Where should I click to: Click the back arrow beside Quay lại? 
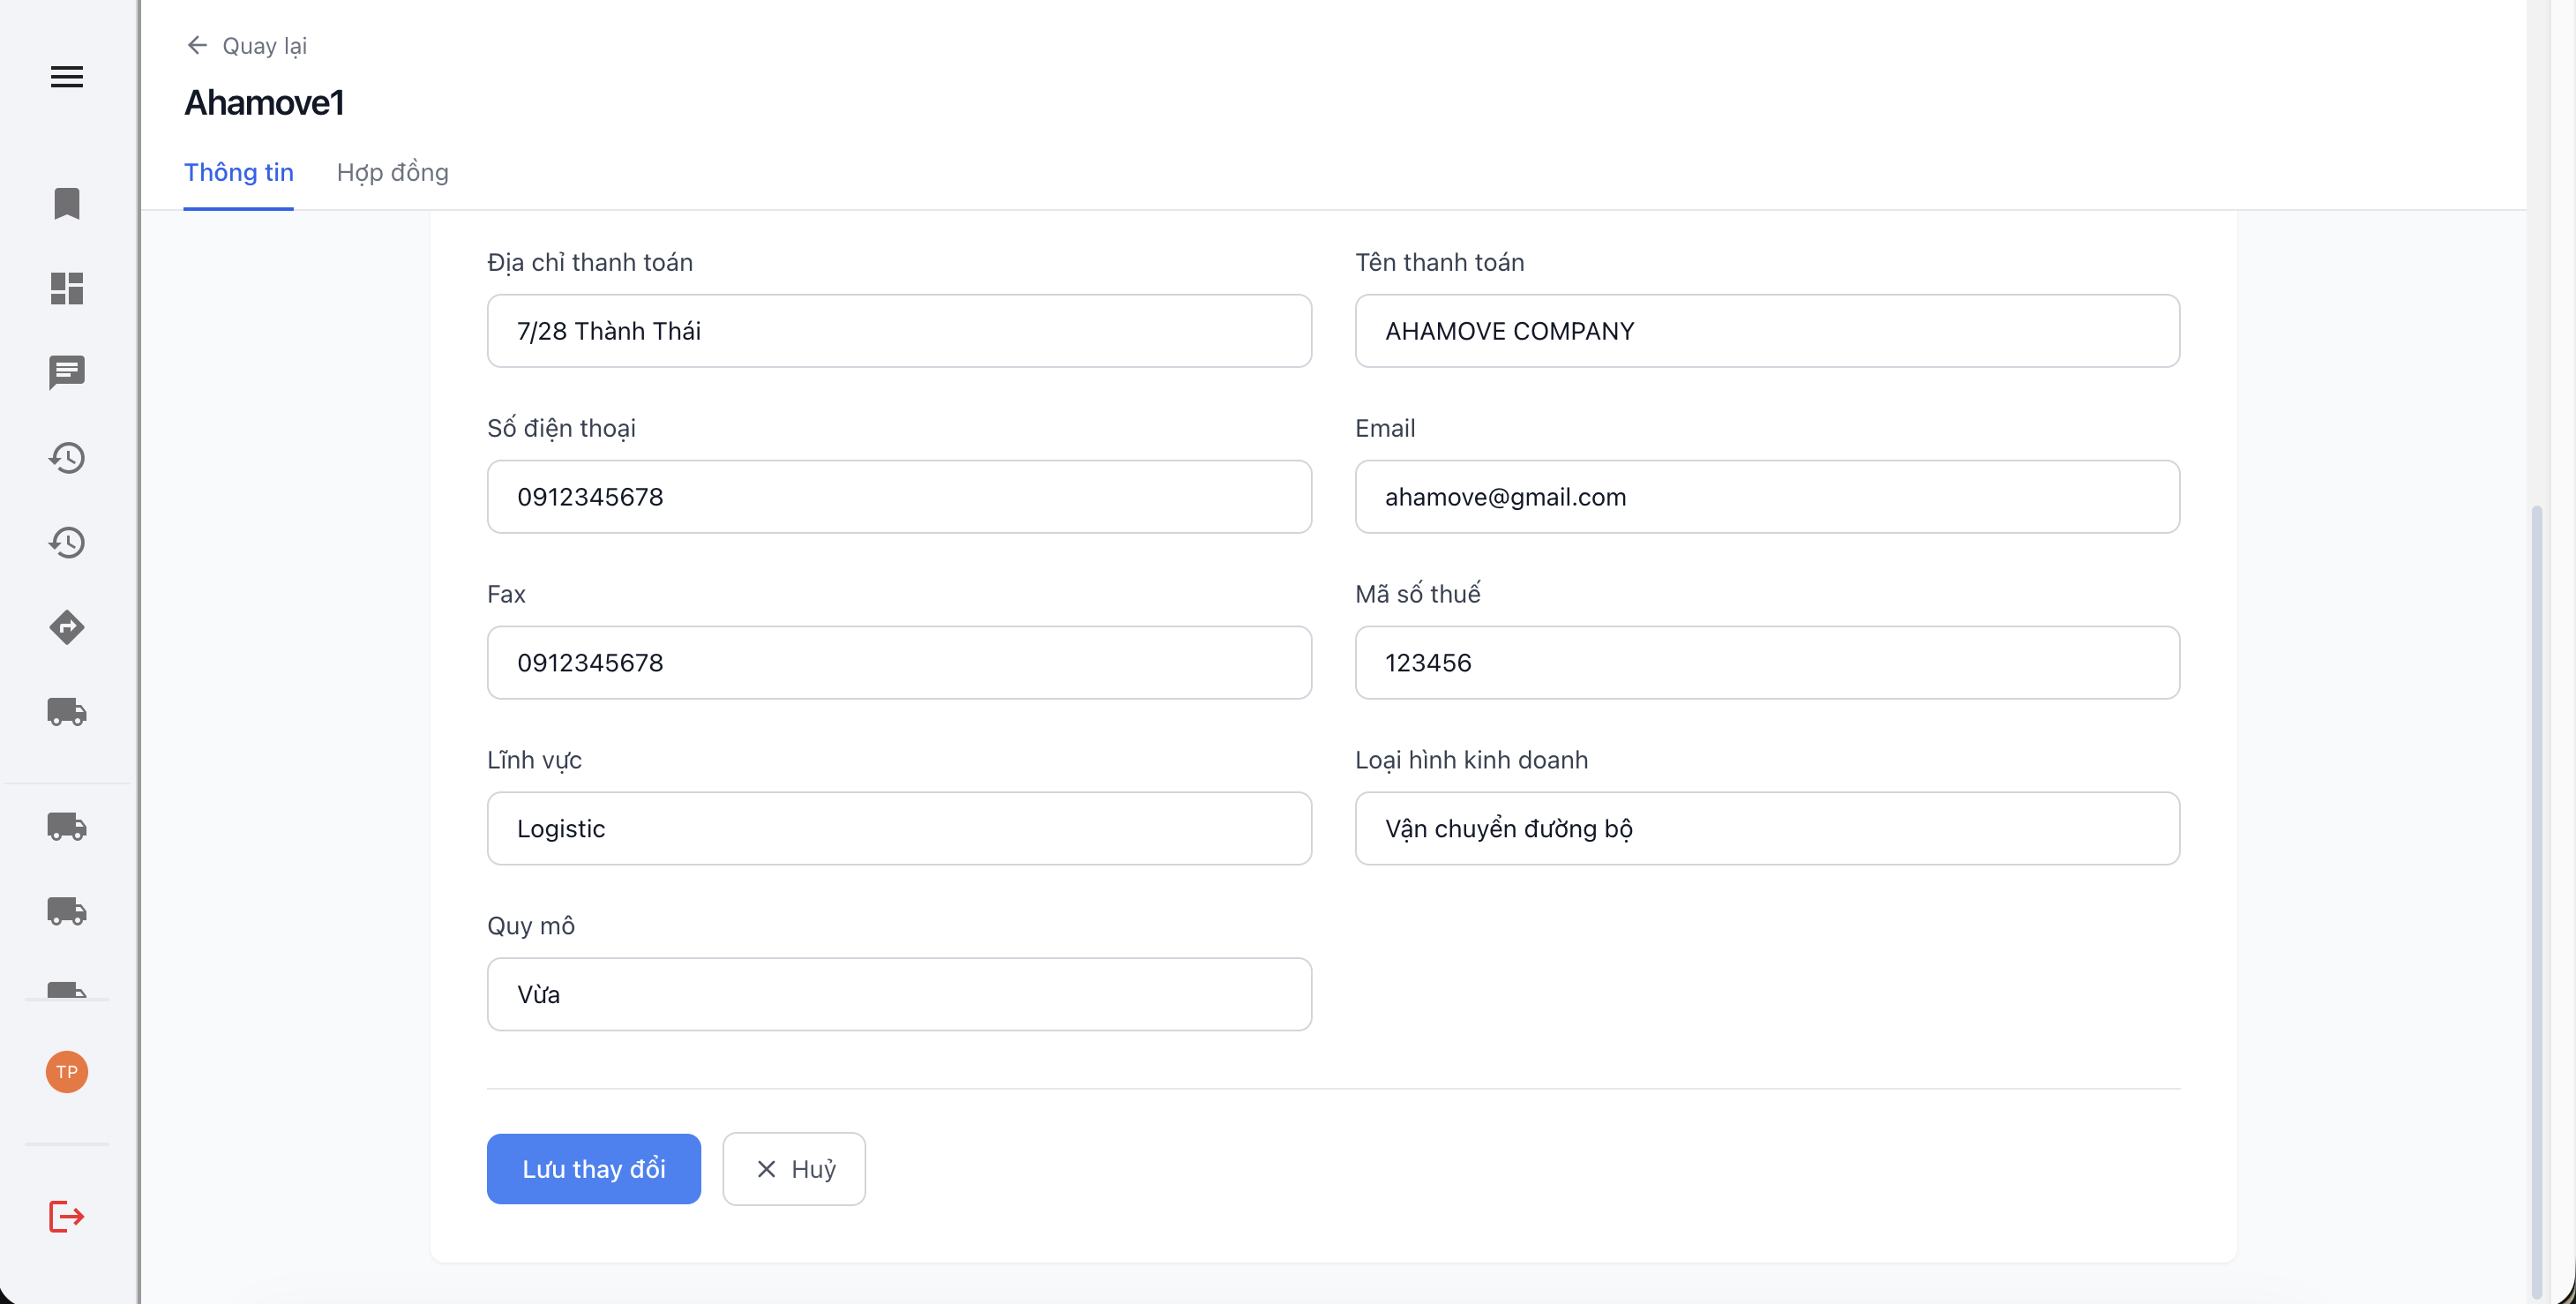[197, 45]
